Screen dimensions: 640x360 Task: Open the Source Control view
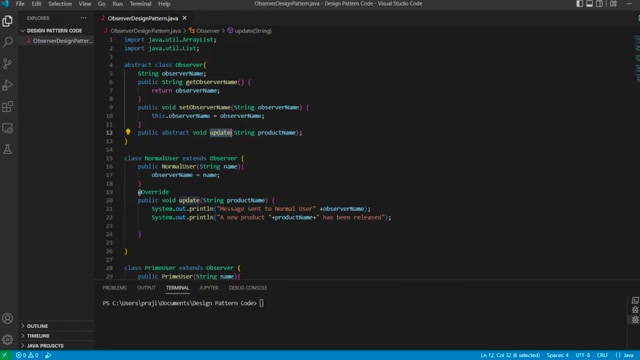pyautogui.click(x=7, y=64)
